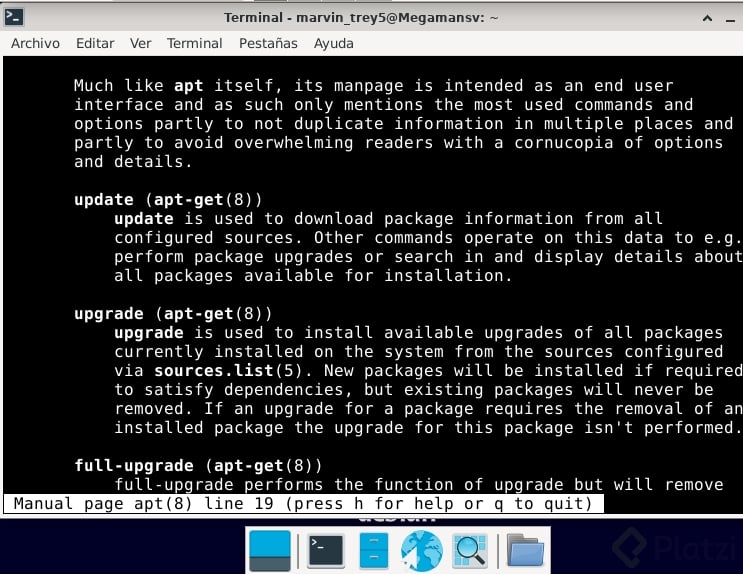Screen dimensions: 743x574
Task: Click the 'upgrade (apt-get(8))' heading
Action: pos(173,314)
